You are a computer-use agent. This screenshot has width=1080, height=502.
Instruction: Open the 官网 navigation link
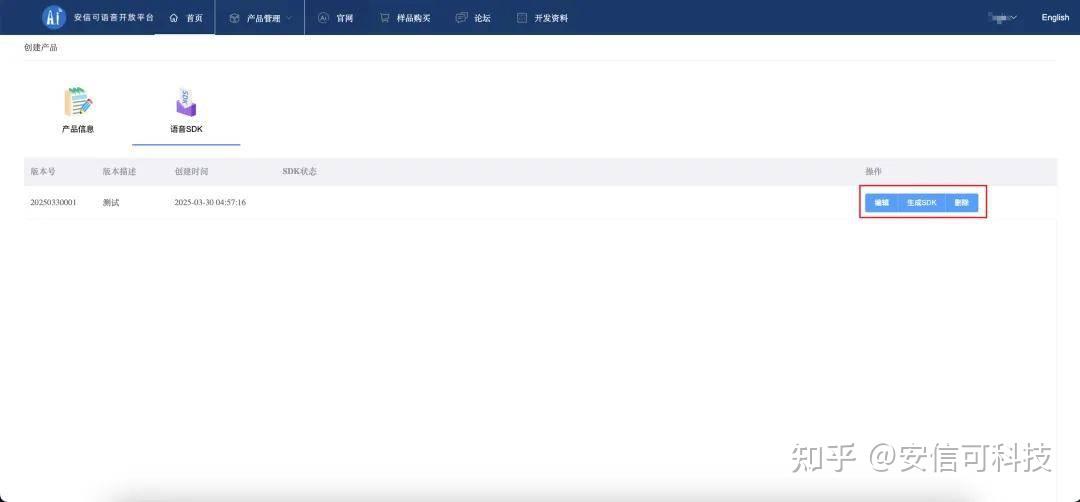point(344,19)
